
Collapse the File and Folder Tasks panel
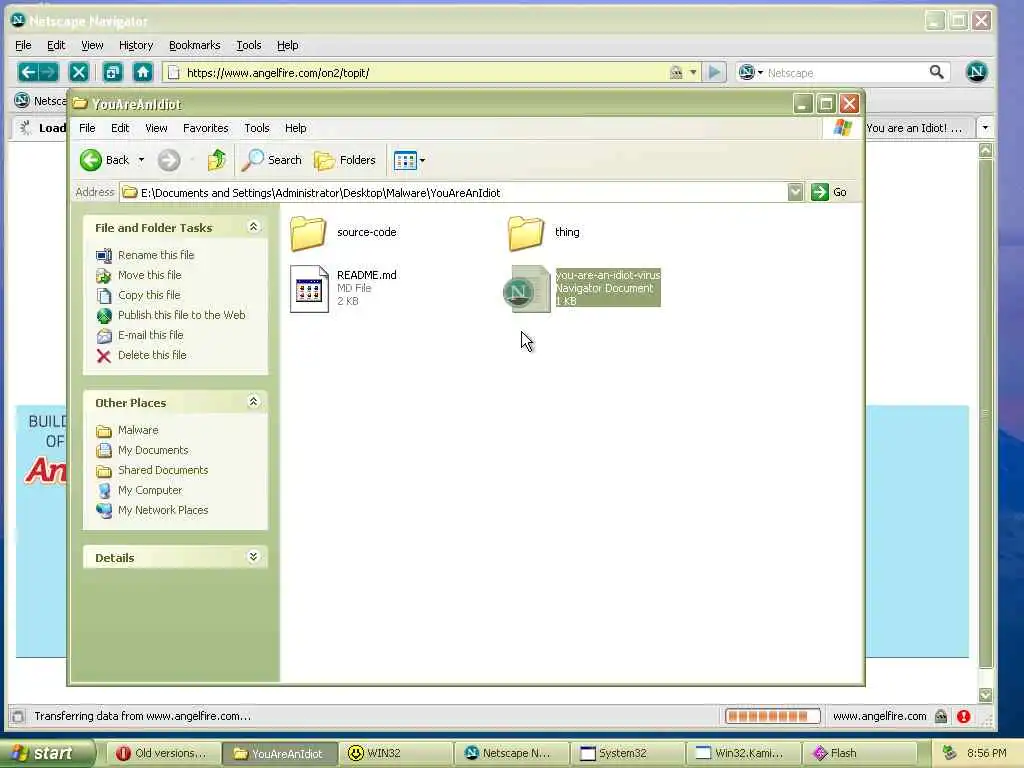(x=253, y=227)
